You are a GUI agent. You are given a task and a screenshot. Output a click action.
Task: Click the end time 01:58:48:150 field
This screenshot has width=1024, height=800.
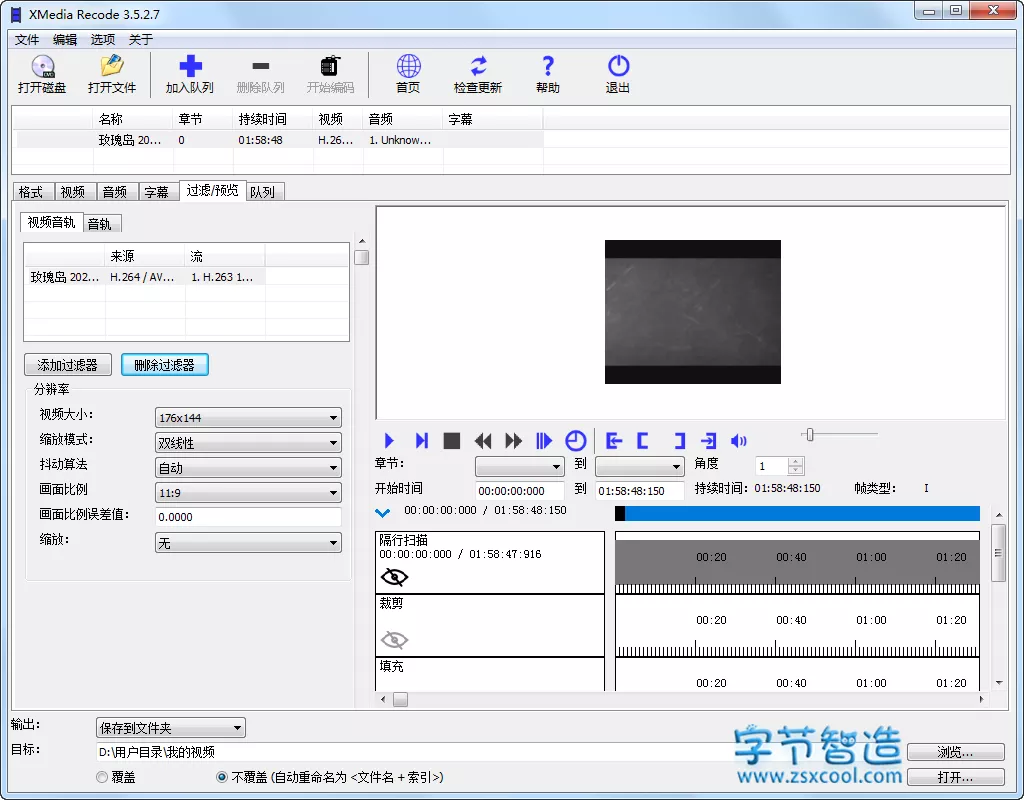pos(639,490)
